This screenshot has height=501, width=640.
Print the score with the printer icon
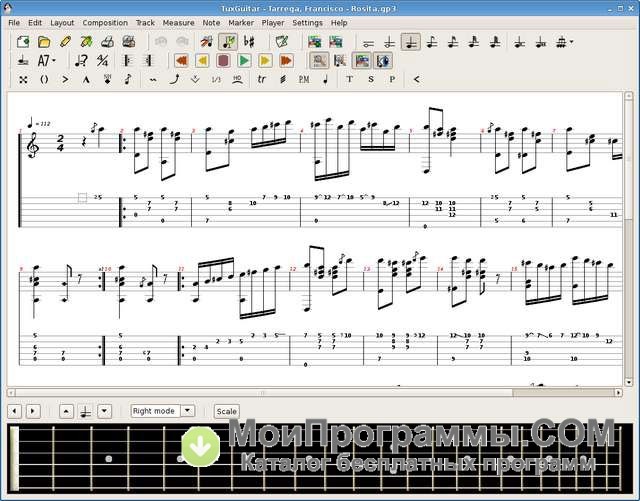click(x=107, y=42)
